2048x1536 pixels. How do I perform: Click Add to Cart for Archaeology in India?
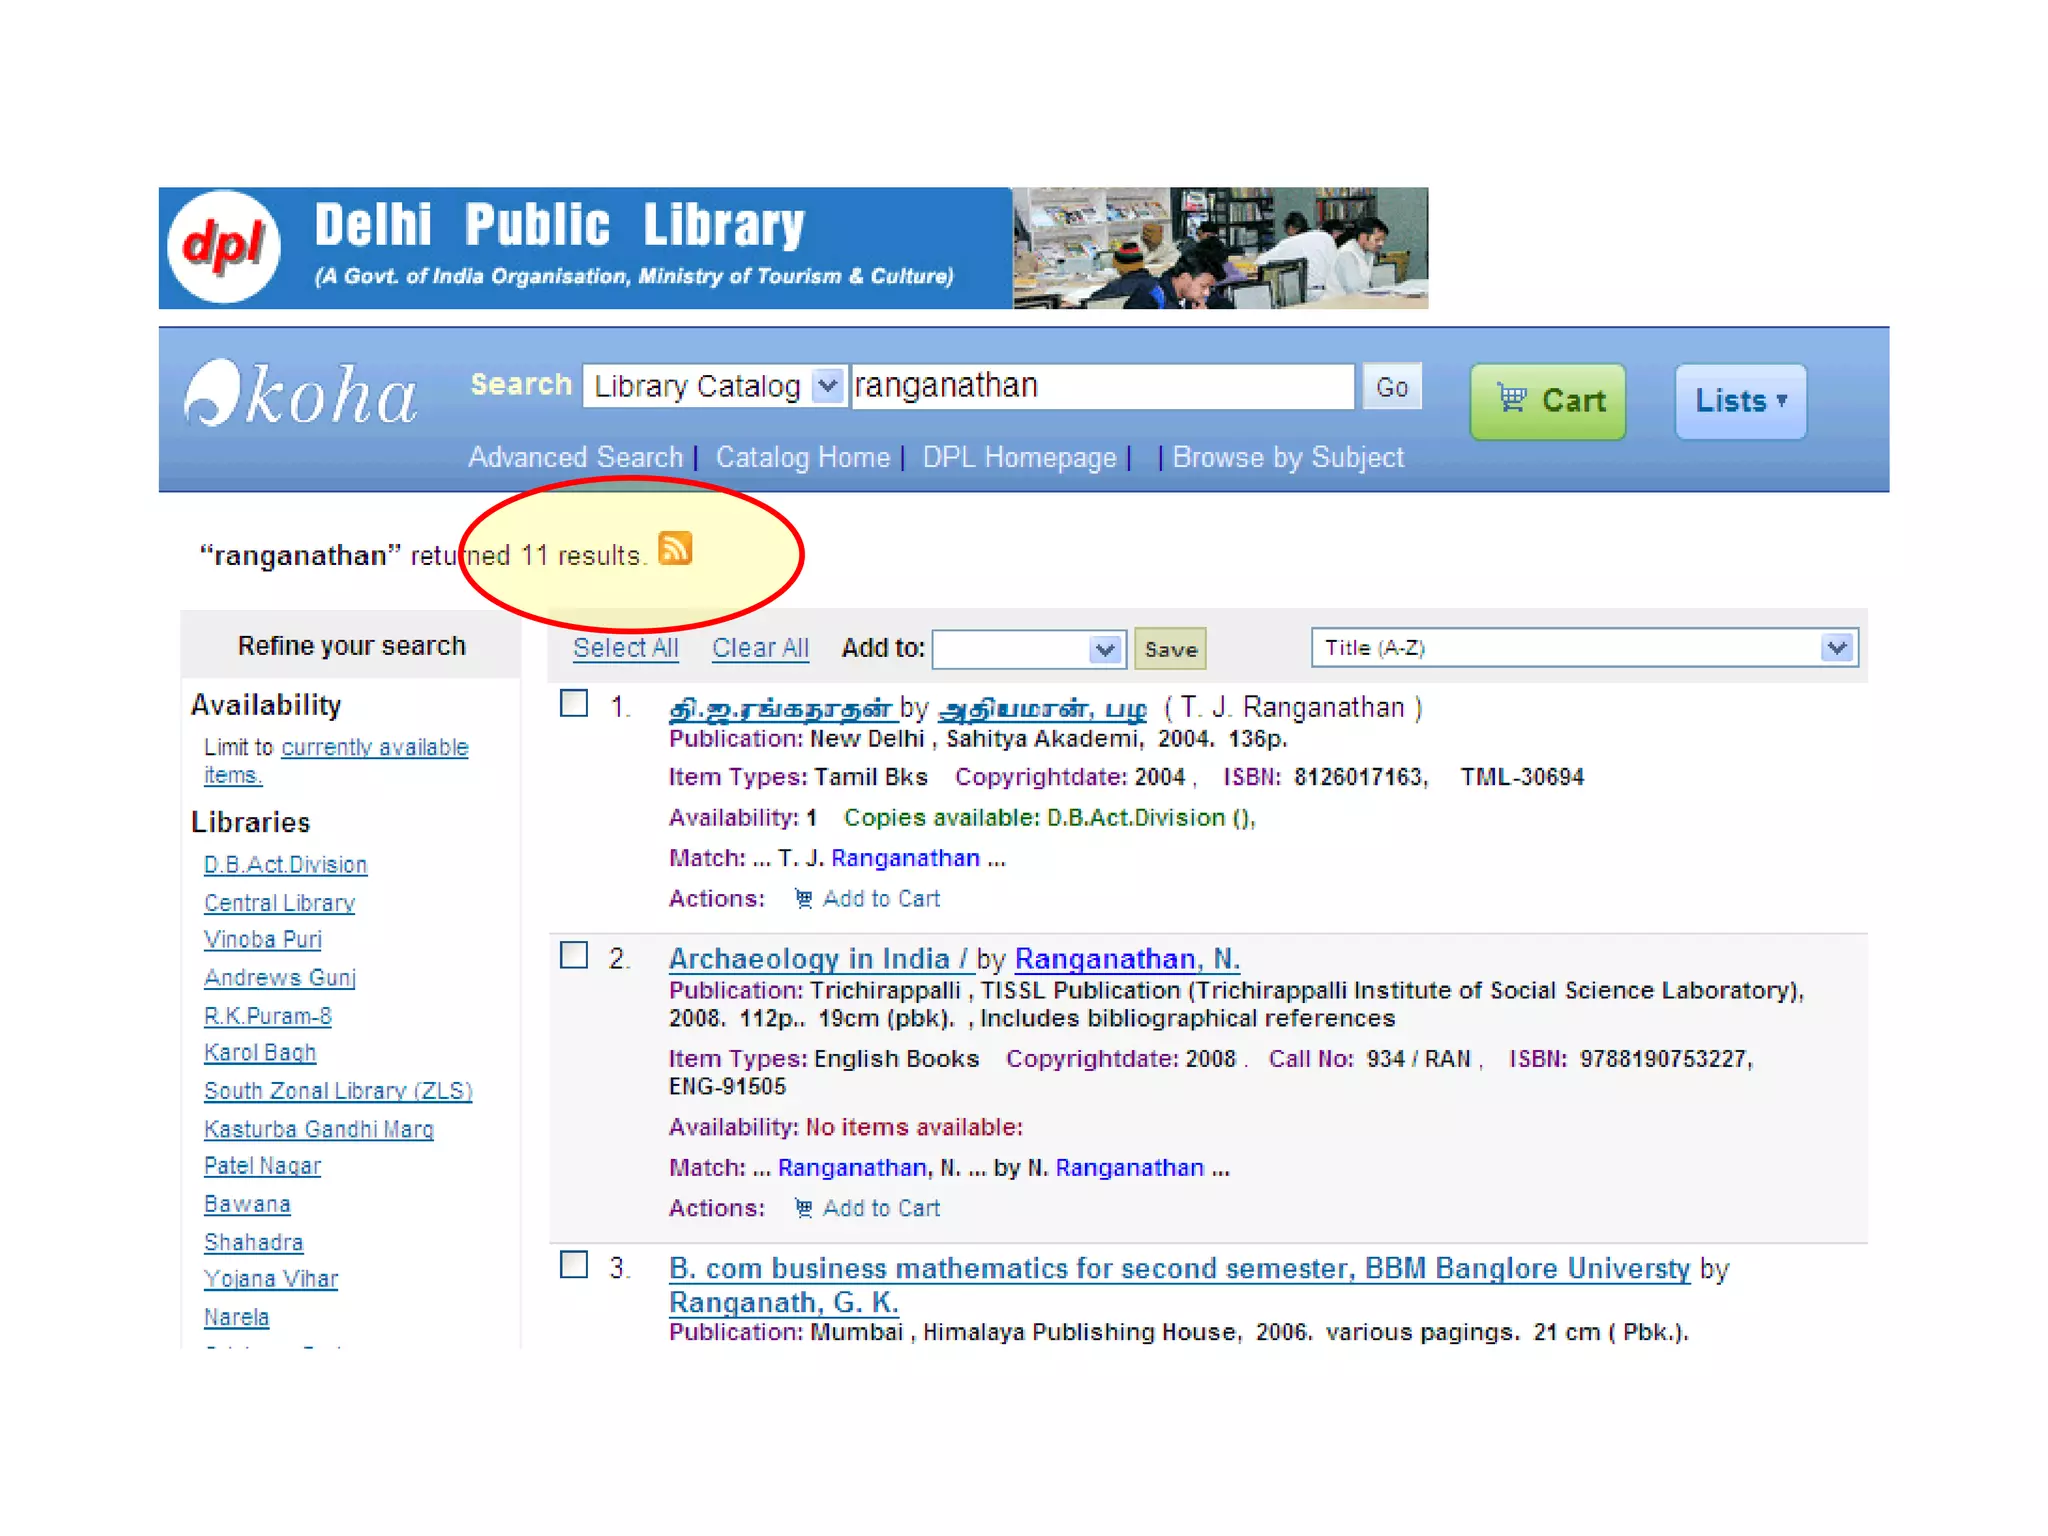pyautogui.click(x=880, y=1208)
